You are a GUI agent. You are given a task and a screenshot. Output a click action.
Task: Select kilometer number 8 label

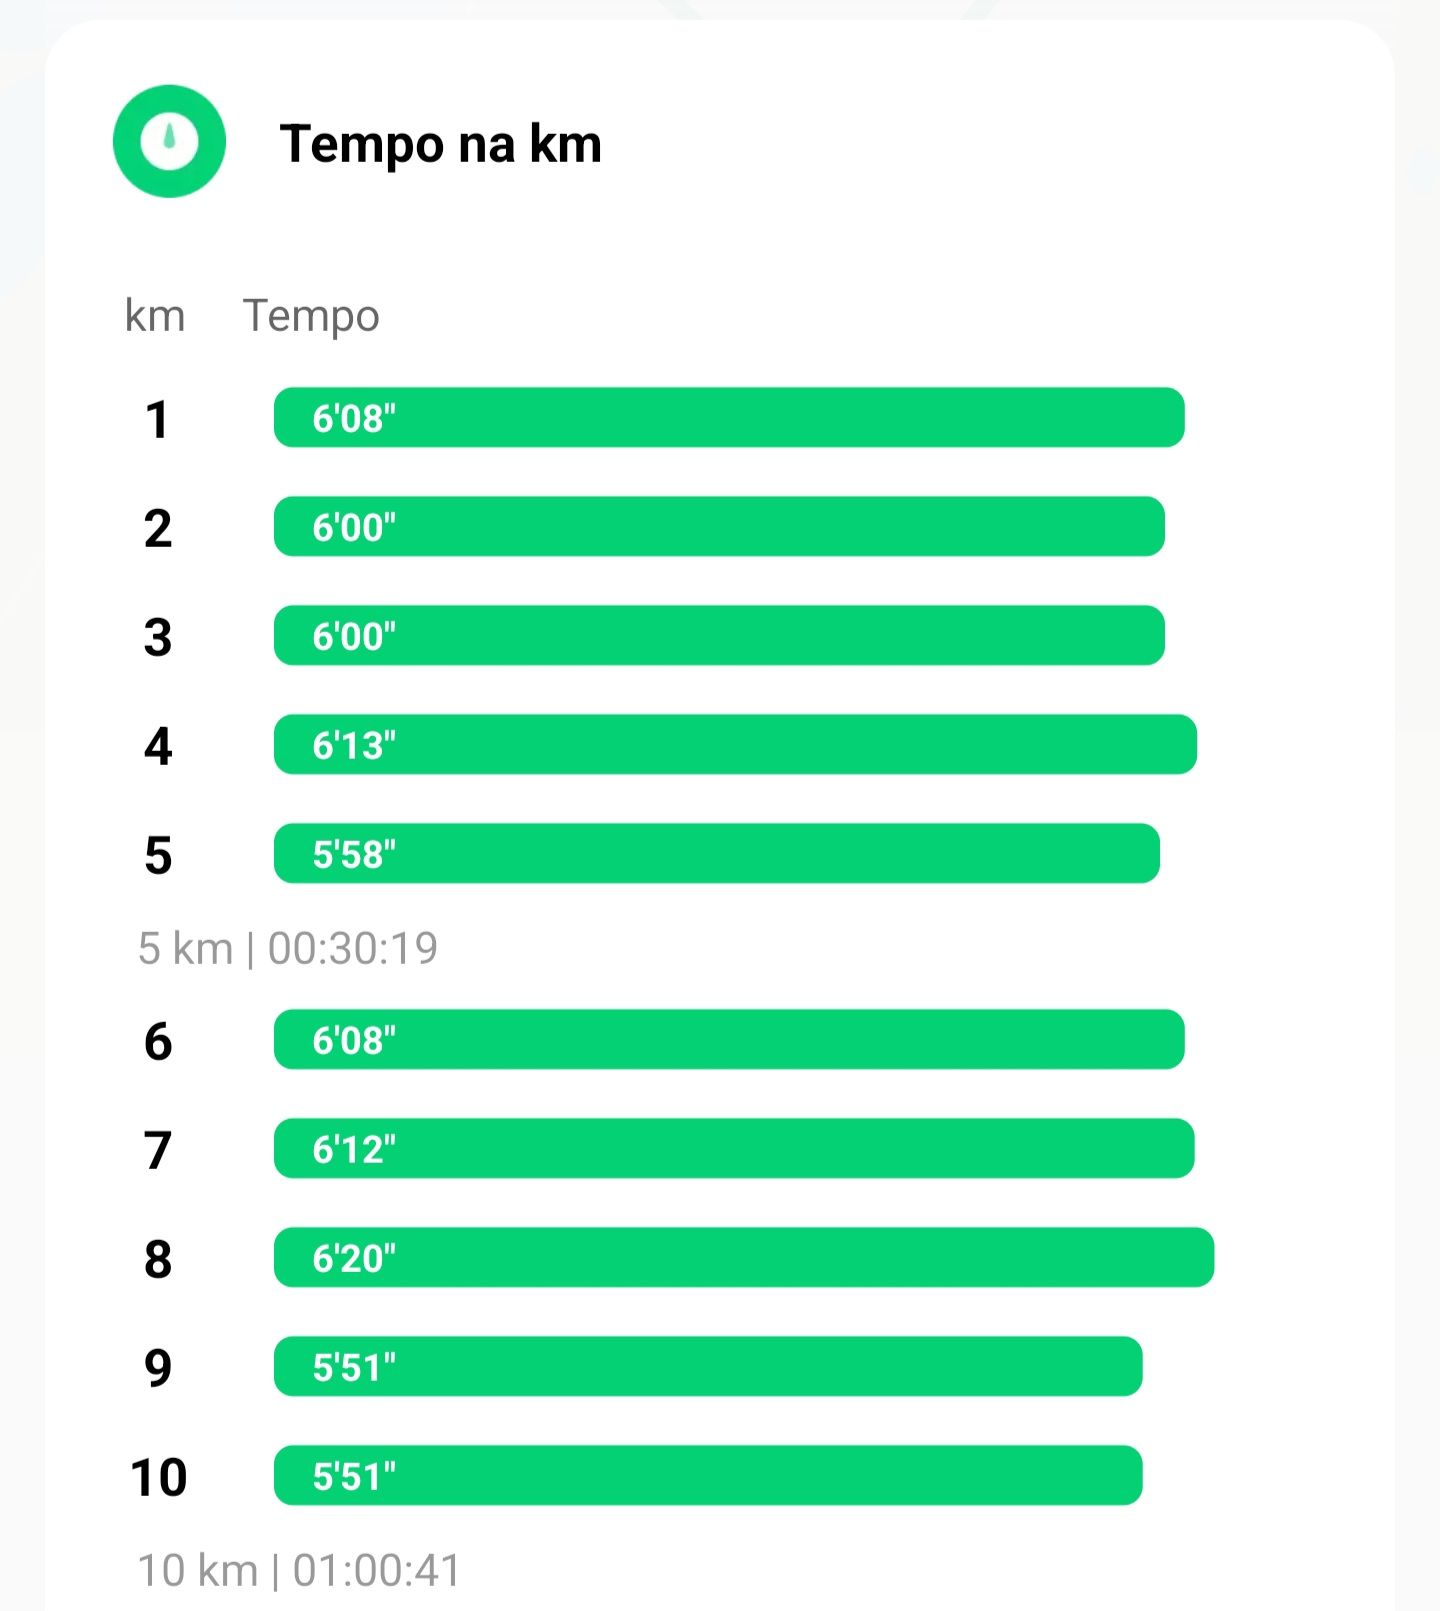pyautogui.click(x=158, y=1259)
